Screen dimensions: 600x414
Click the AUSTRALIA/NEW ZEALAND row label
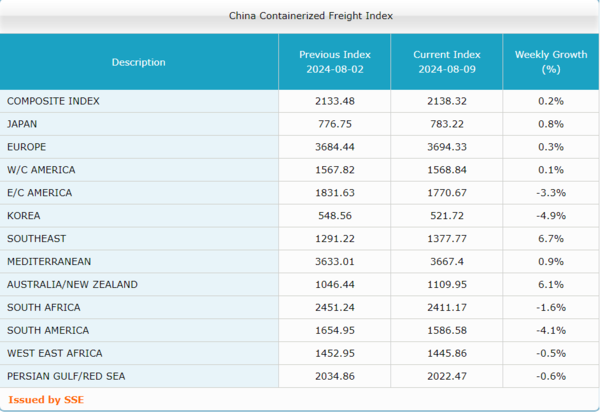[x=72, y=284]
